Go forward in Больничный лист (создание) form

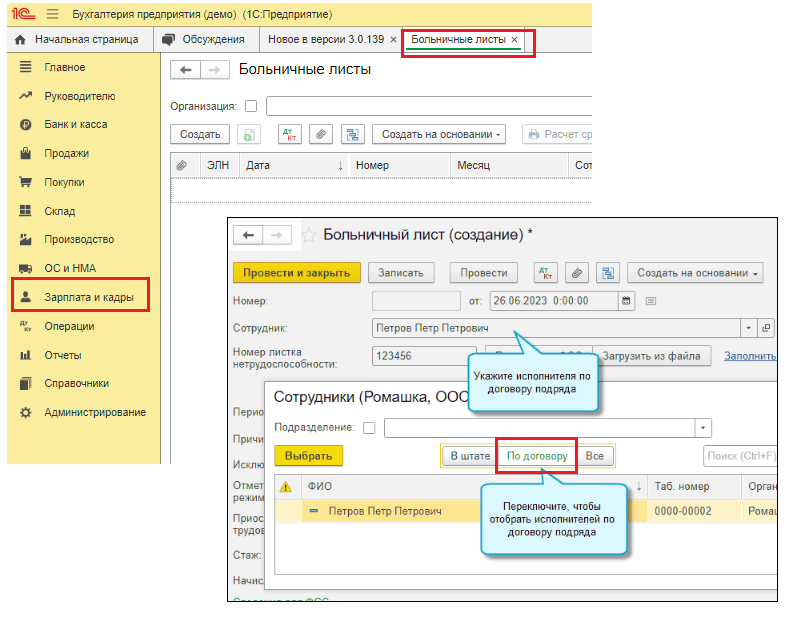coord(277,235)
